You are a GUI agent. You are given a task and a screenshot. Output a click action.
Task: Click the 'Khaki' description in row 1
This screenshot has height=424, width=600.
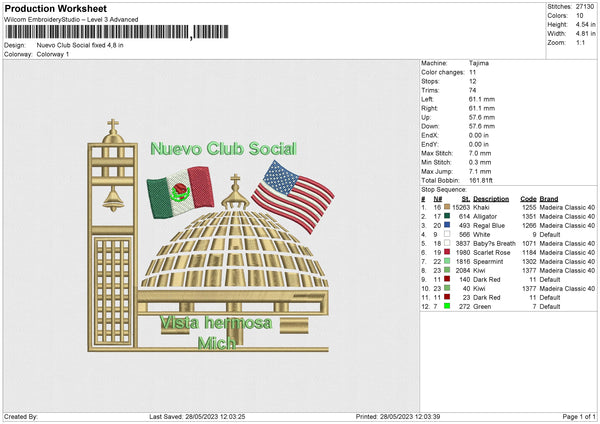click(481, 207)
